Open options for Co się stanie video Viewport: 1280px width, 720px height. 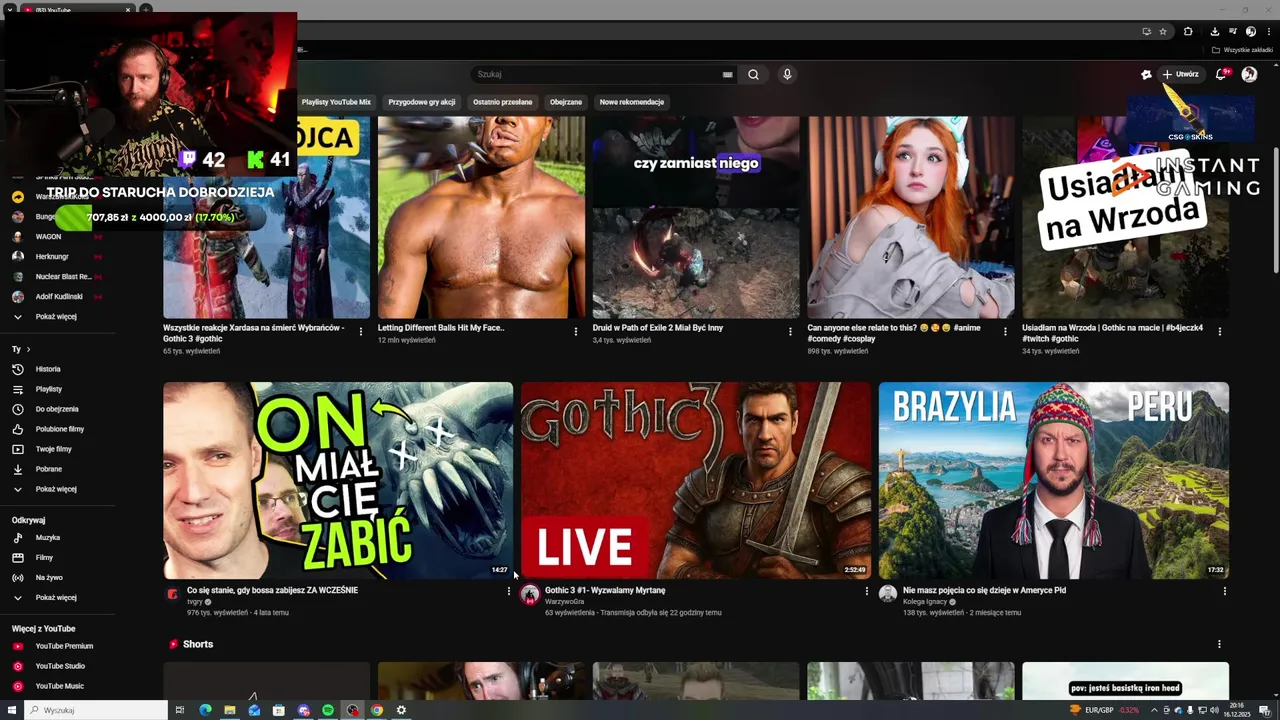point(509,591)
